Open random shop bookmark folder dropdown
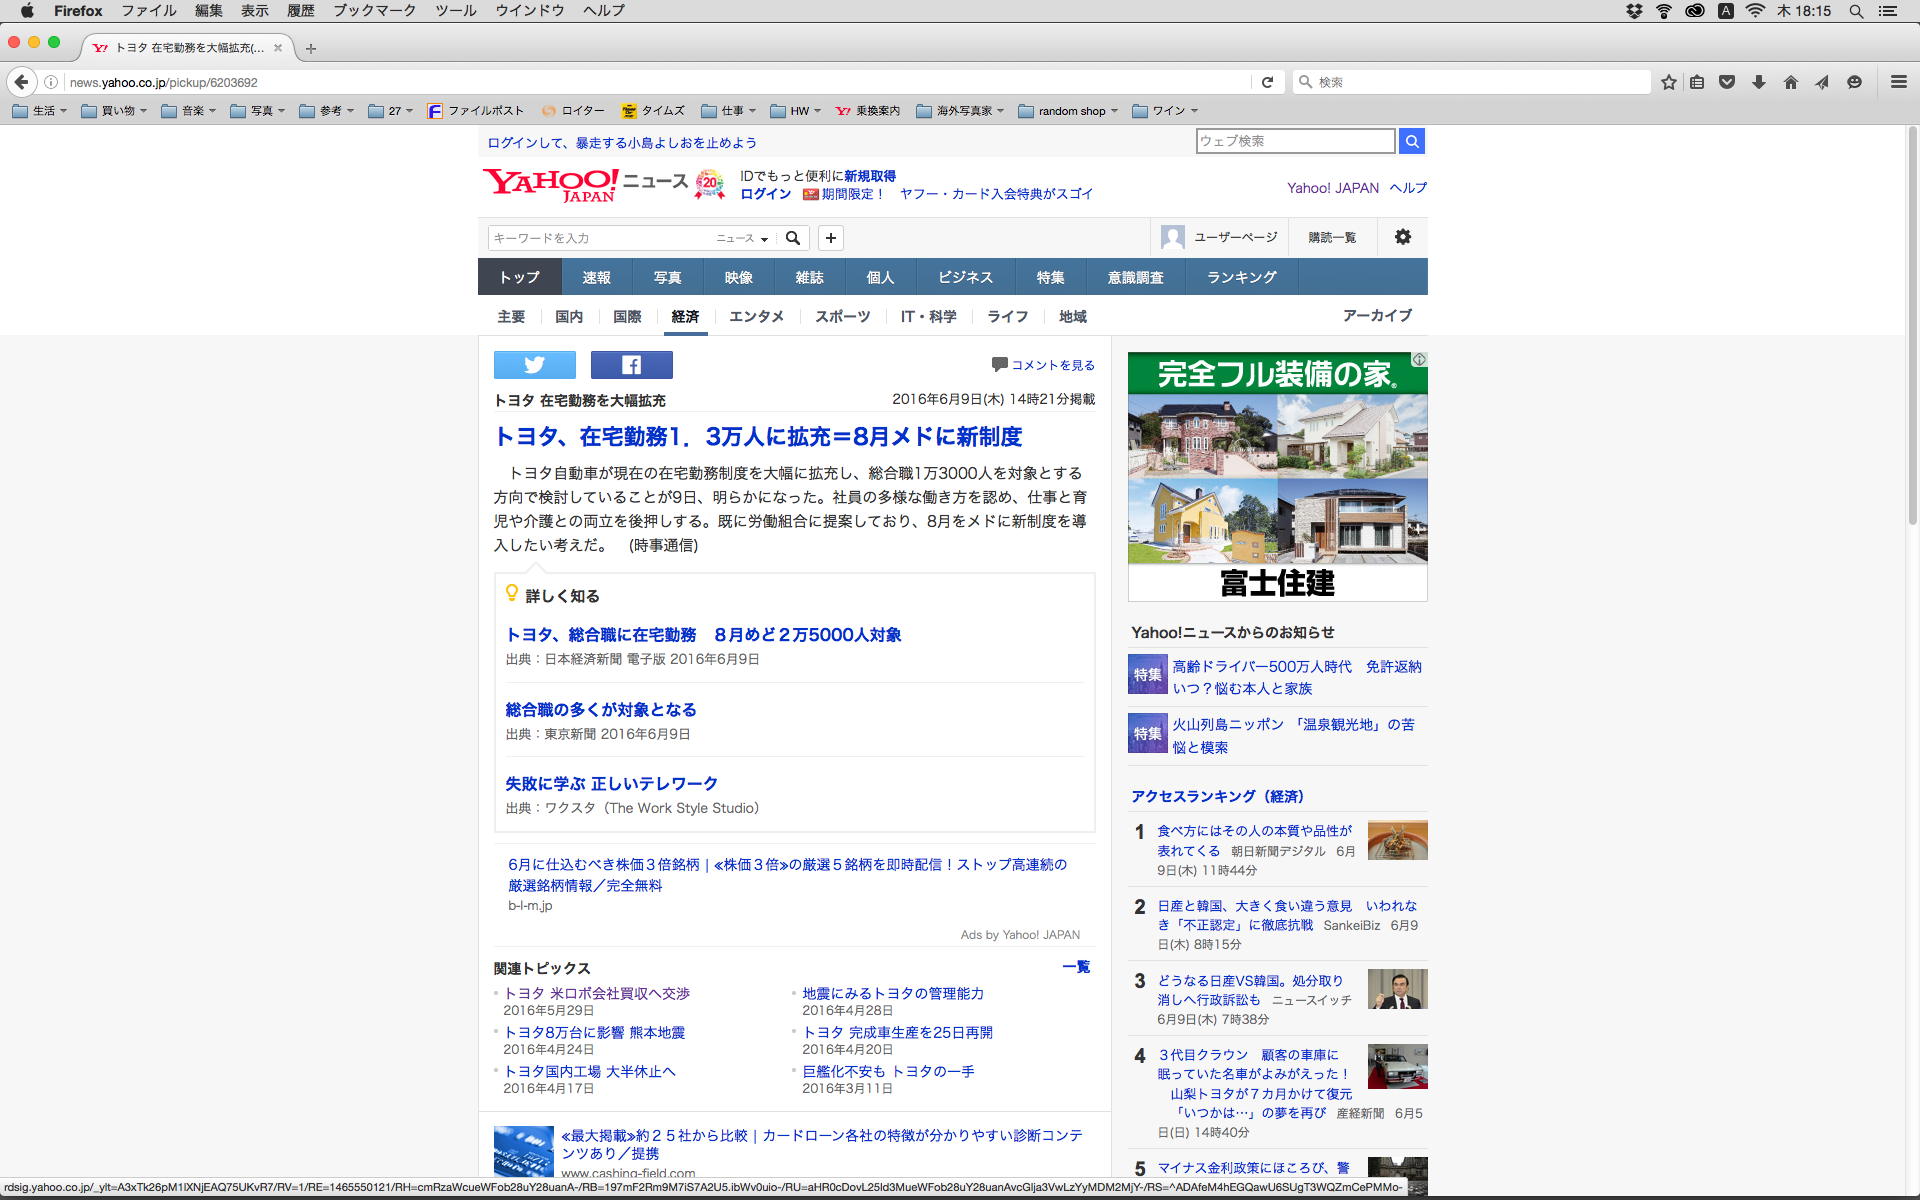This screenshot has width=1920, height=1200. coord(1068,111)
